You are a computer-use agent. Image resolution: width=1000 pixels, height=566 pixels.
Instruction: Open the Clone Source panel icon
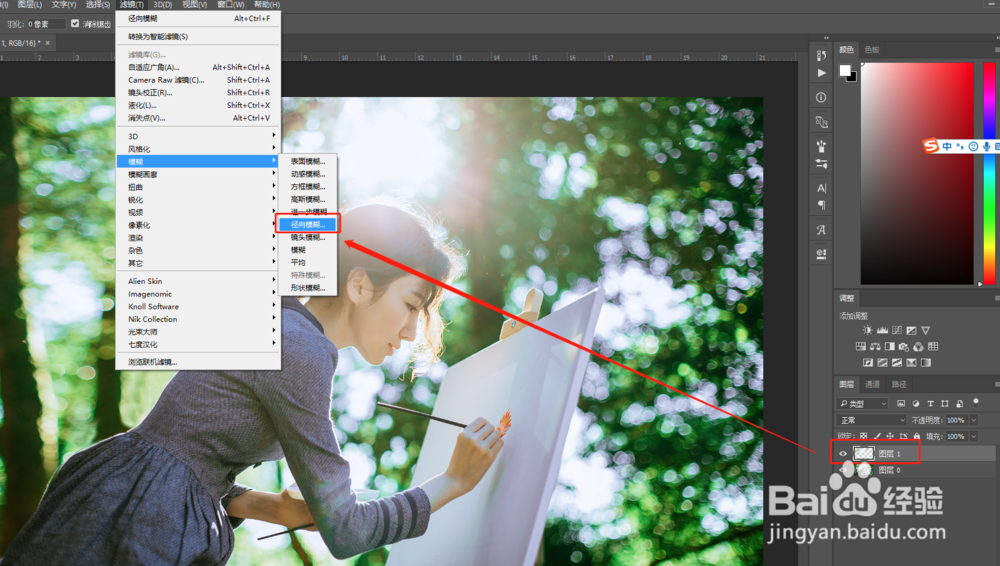click(821, 121)
